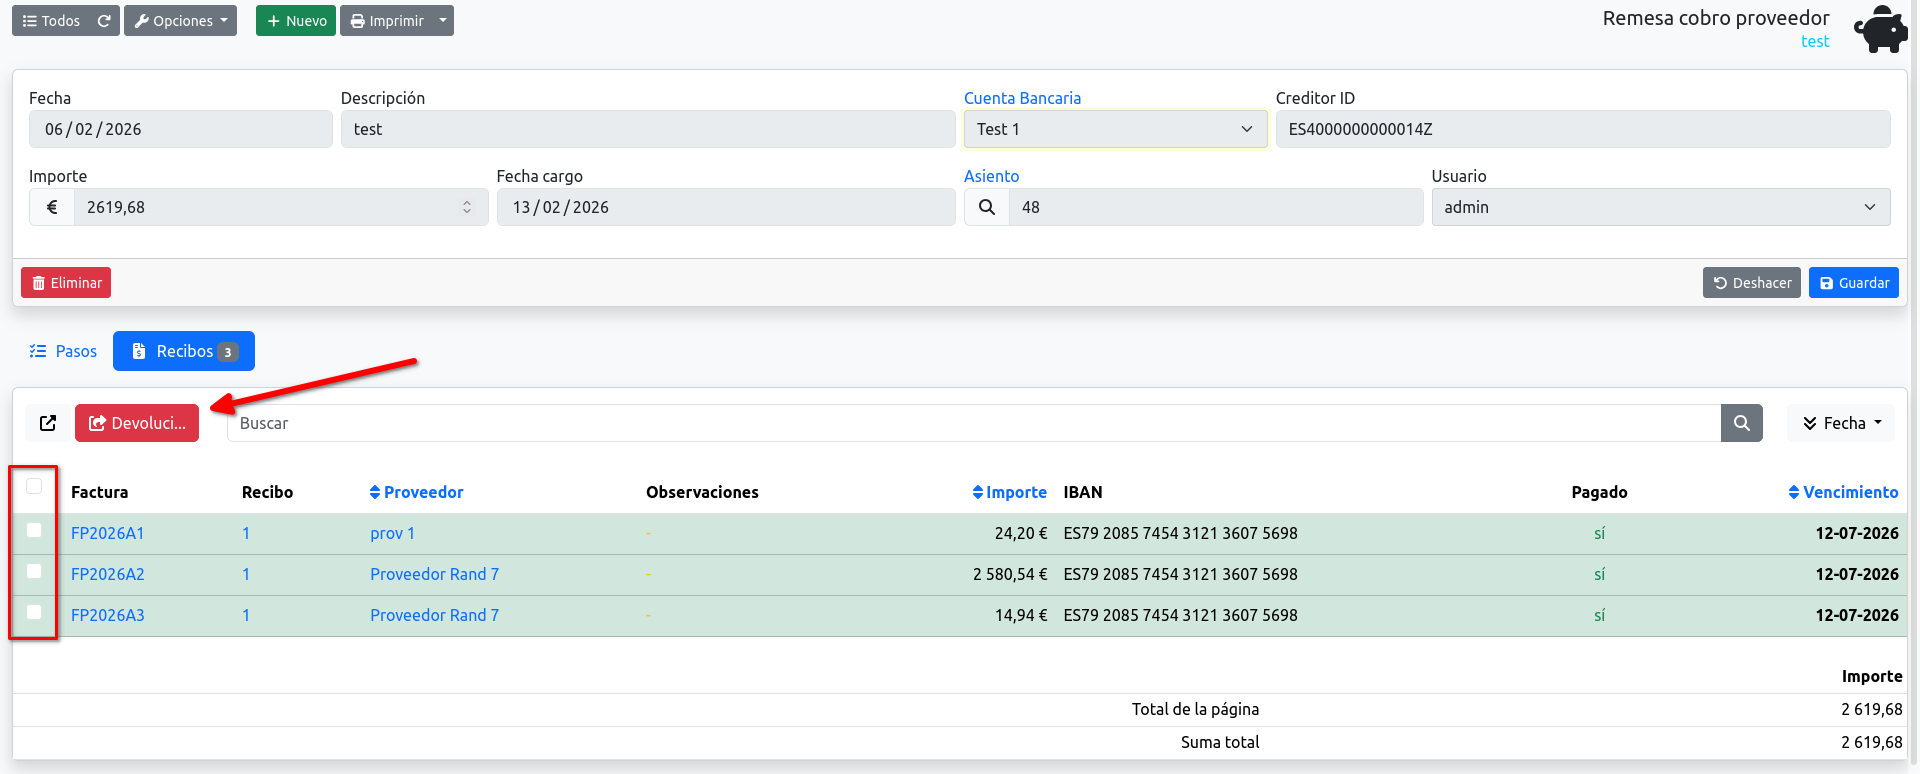Click the refresh icon beside Todos
Image resolution: width=1920 pixels, height=774 pixels.
coord(104,21)
